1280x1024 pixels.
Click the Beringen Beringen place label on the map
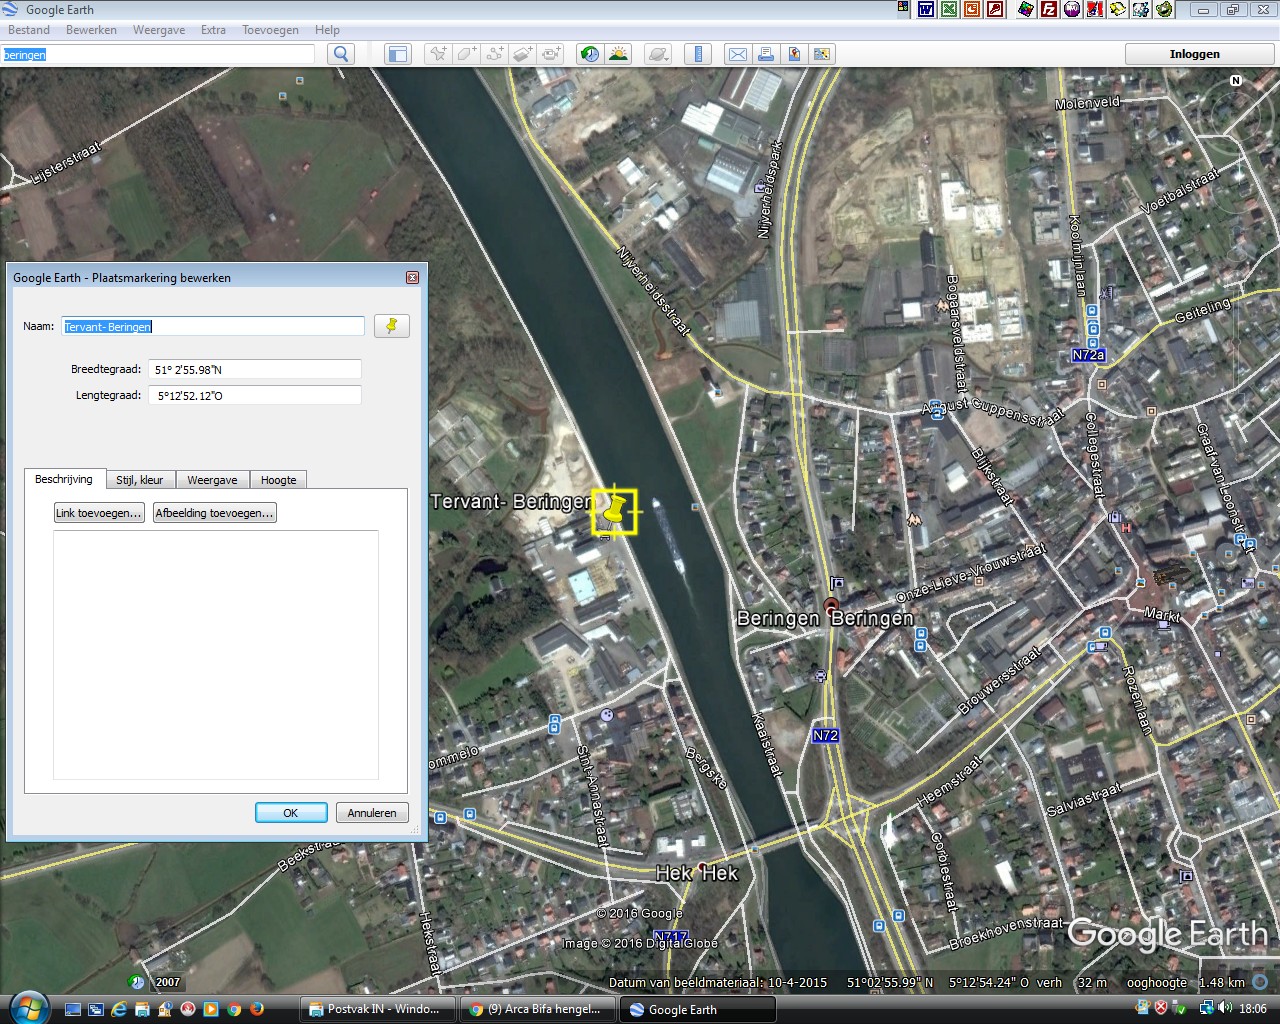825,618
